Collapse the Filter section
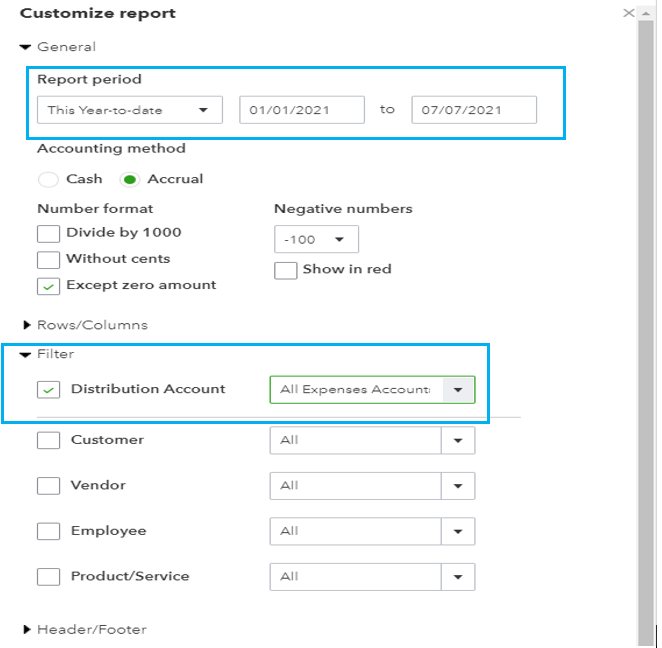The image size is (662, 648). (26, 354)
